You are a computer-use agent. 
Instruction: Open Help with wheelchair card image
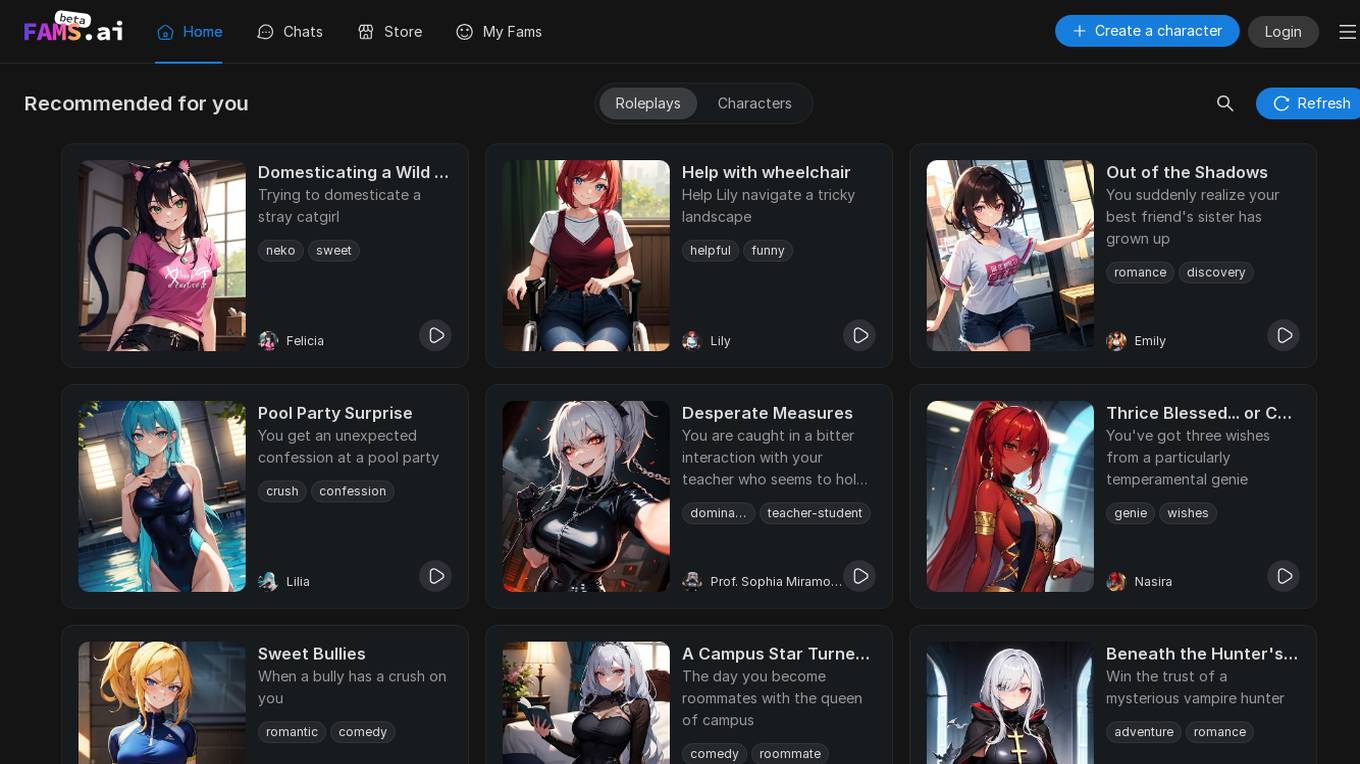[x=586, y=256]
